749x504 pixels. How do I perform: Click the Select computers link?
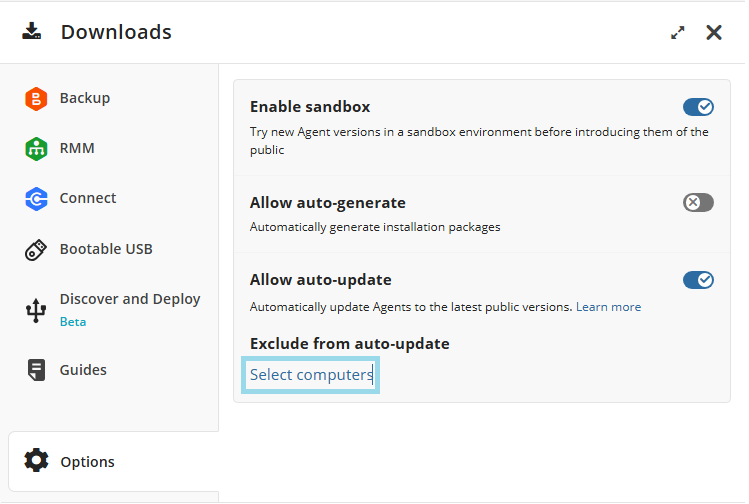tap(311, 375)
